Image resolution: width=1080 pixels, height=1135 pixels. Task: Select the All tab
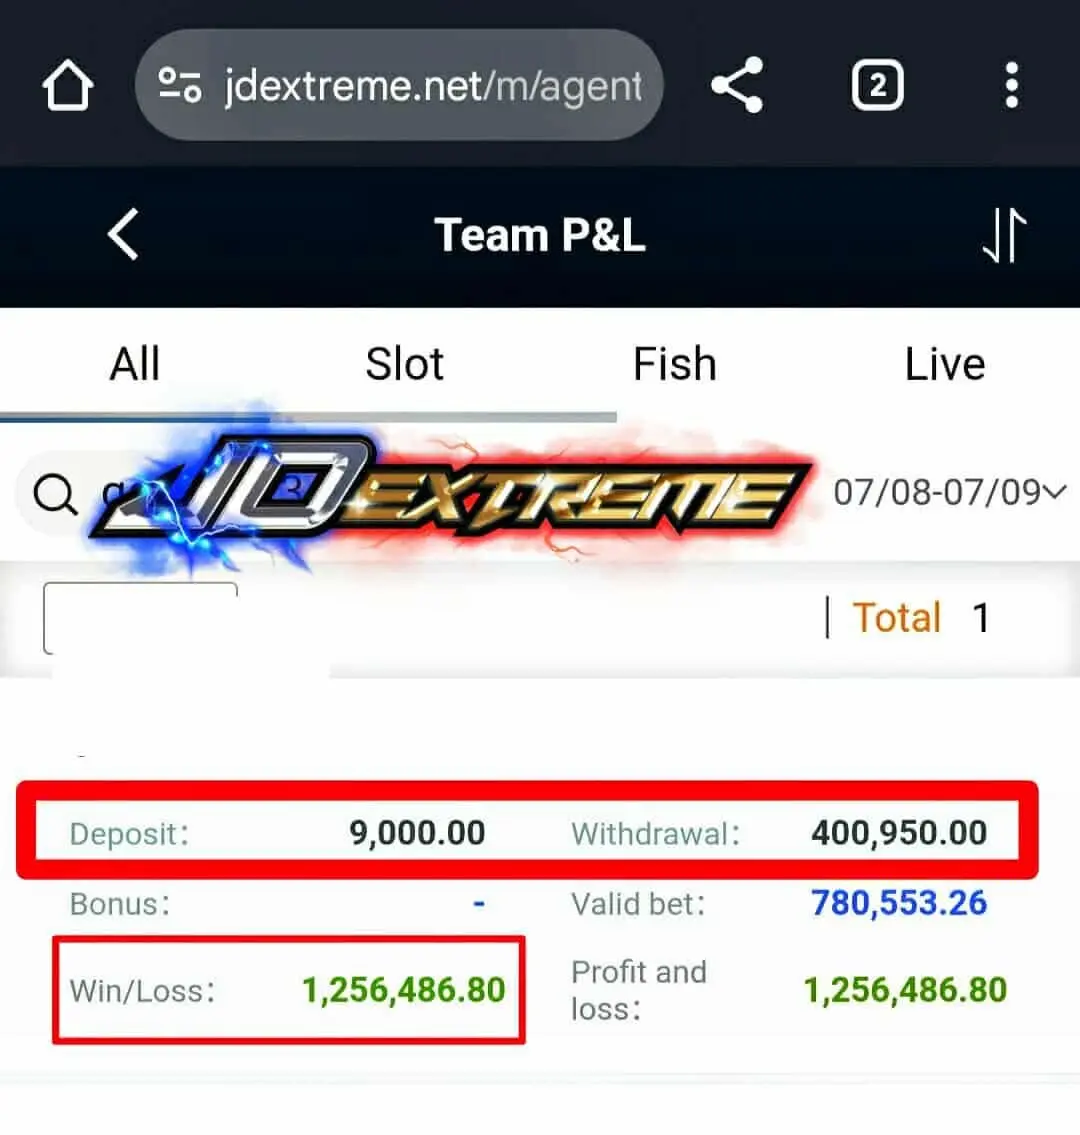pyautogui.click(x=135, y=363)
